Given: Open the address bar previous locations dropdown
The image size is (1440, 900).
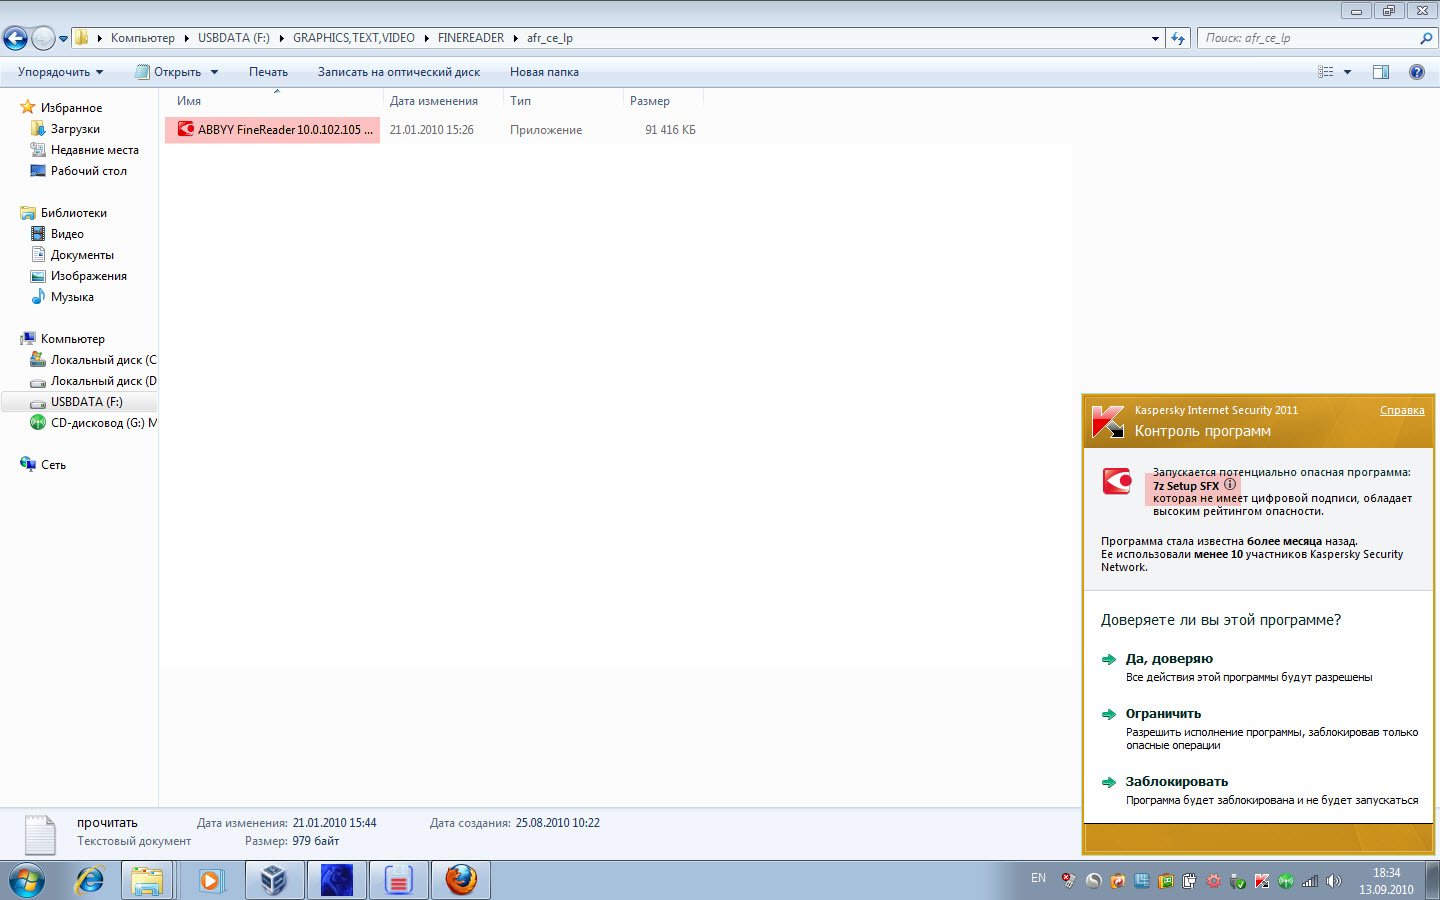Looking at the screenshot, I should click(x=1156, y=39).
